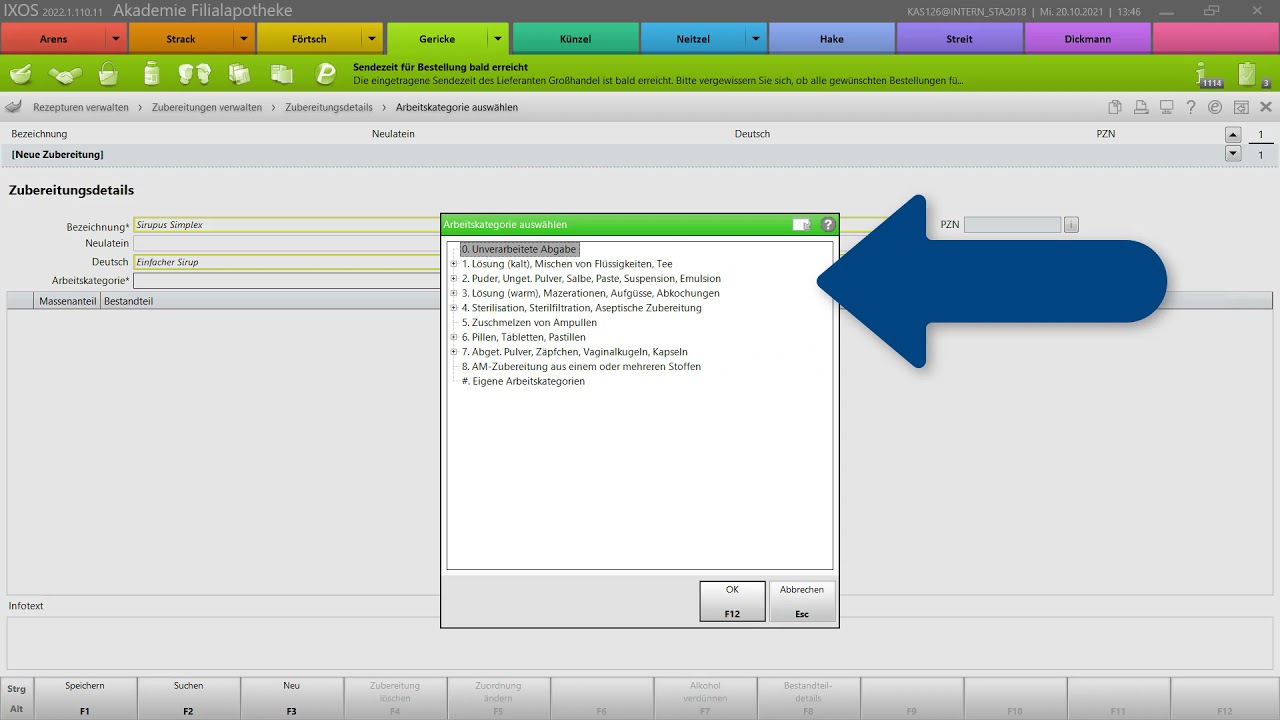Select 5. Zuschmelzen von Ampullen
This screenshot has width=1280, height=720.
pos(529,323)
